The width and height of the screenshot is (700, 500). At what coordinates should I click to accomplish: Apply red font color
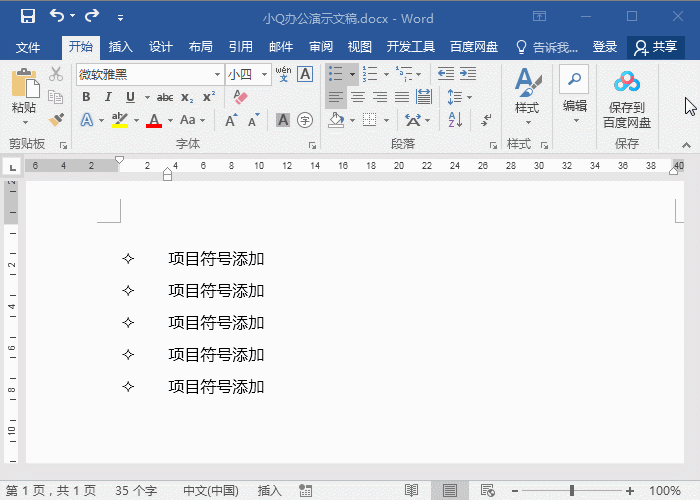pyautogui.click(x=154, y=120)
